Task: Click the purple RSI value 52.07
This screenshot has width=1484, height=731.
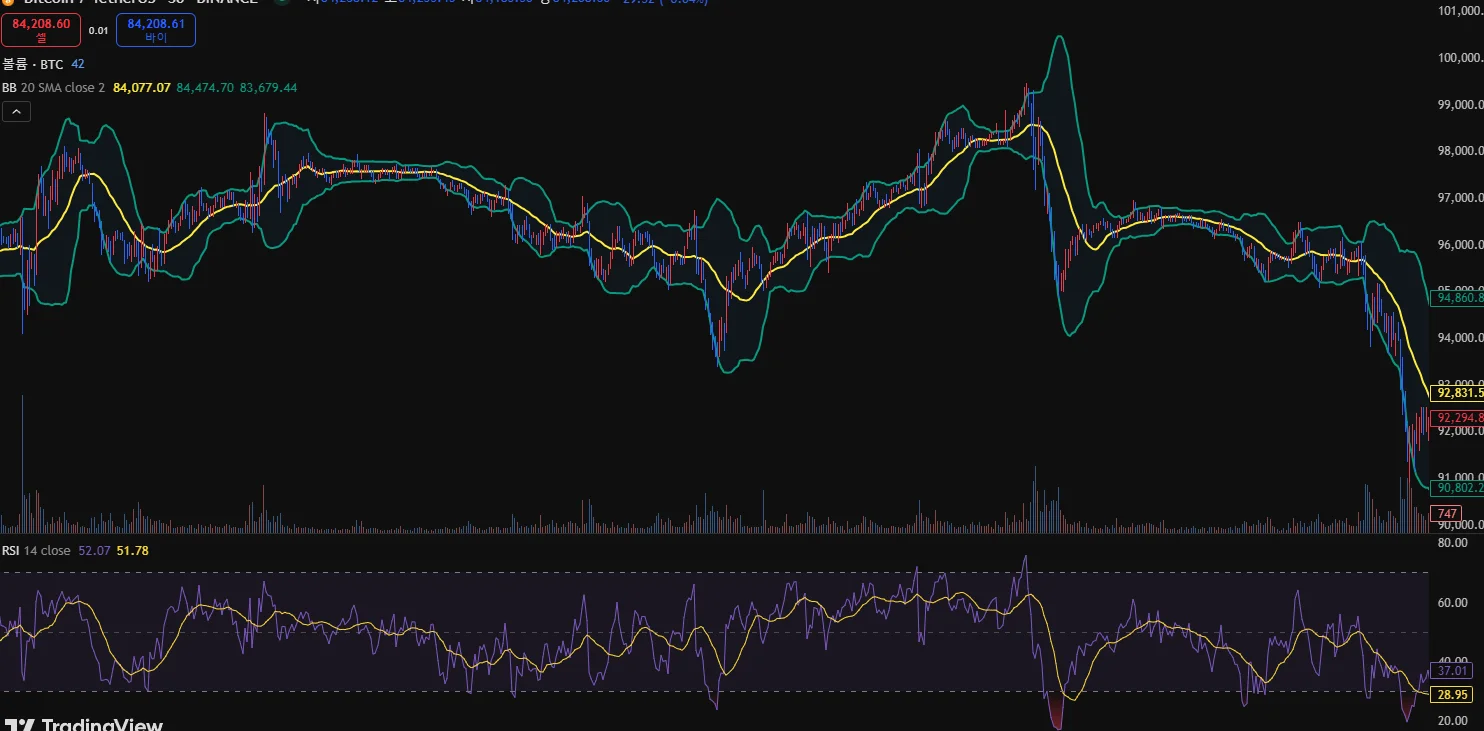Action: coord(93,551)
